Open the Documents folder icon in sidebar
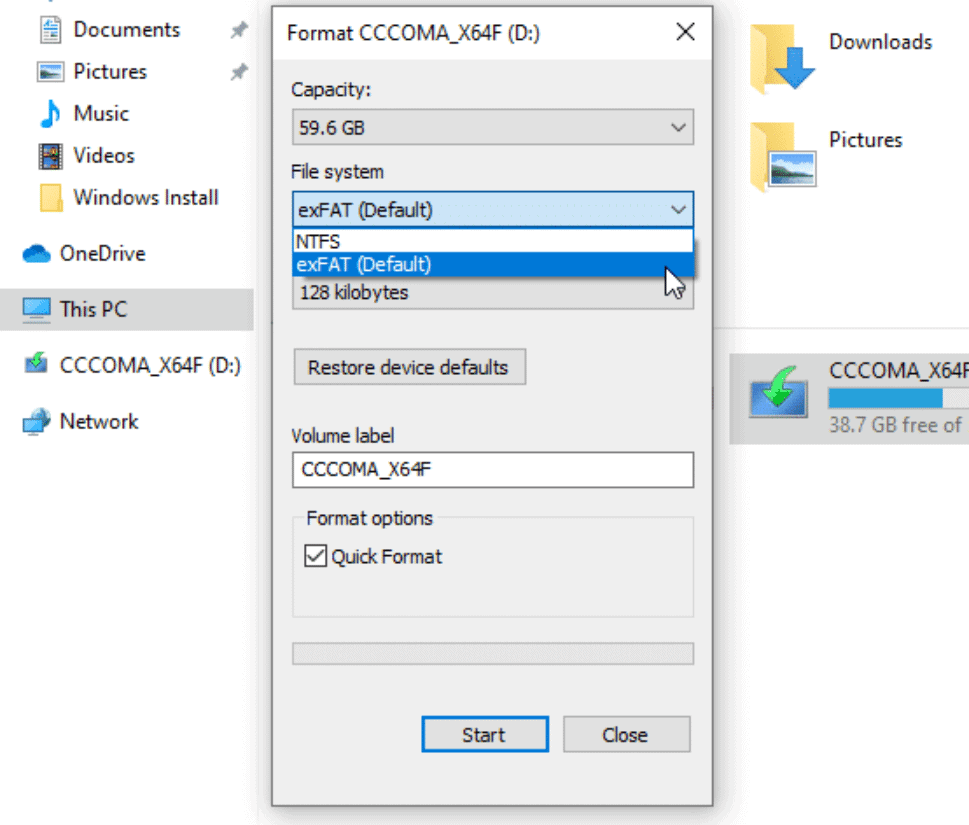The width and height of the screenshot is (969, 825). point(50,30)
